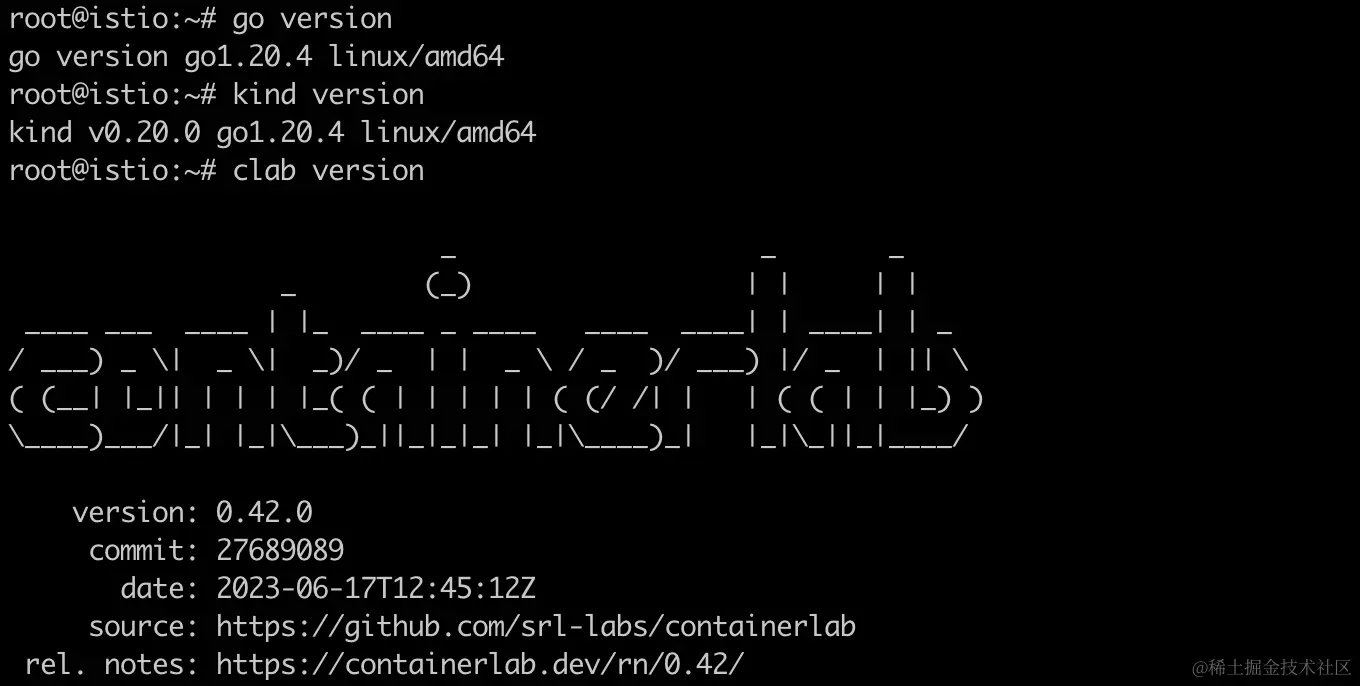Click the containerlab GitHub source URL
This screenshot has height=686, width=1360.
(x=536, y=627)
